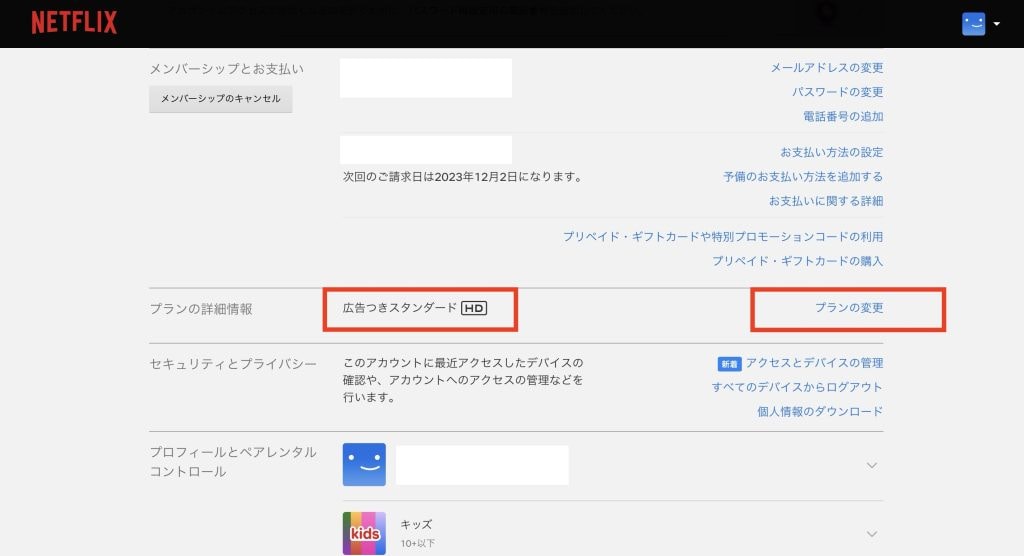Click すべてのデバイスからログアウト link
This screenshot has width=1024, height=556.
[797, 387]
